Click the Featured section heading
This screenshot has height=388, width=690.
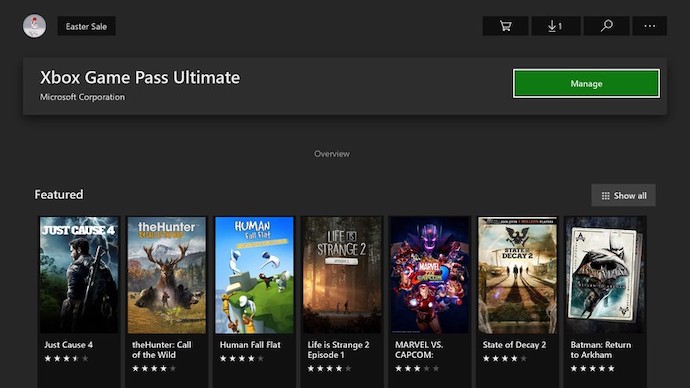(x=59, y=194)
